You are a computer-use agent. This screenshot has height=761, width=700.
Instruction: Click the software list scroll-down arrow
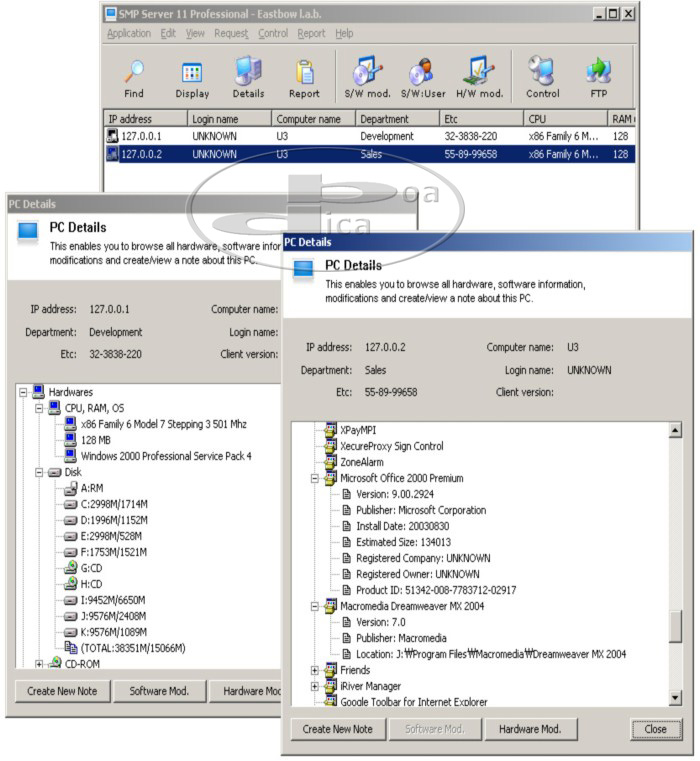point(674,698)
